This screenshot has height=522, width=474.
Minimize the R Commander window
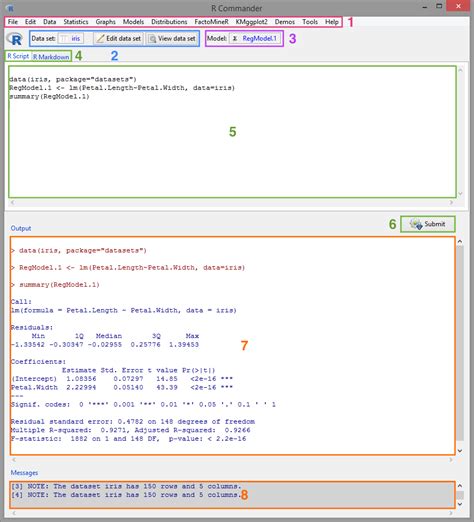click(x=425, y=7)
